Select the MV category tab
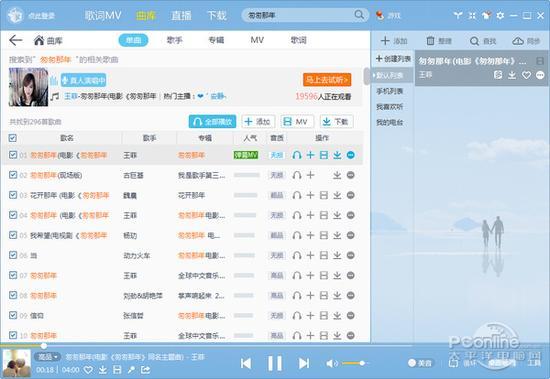This screenshot has height=379, width=550. 257,40
